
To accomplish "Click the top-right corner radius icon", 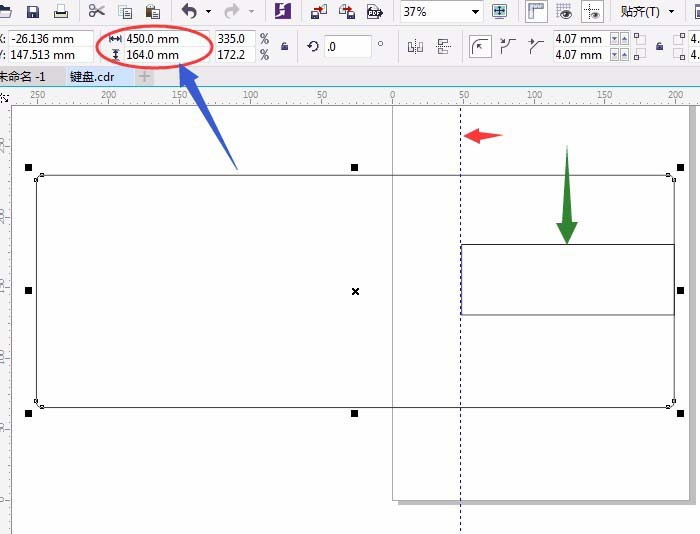I will tap(679, 38).
